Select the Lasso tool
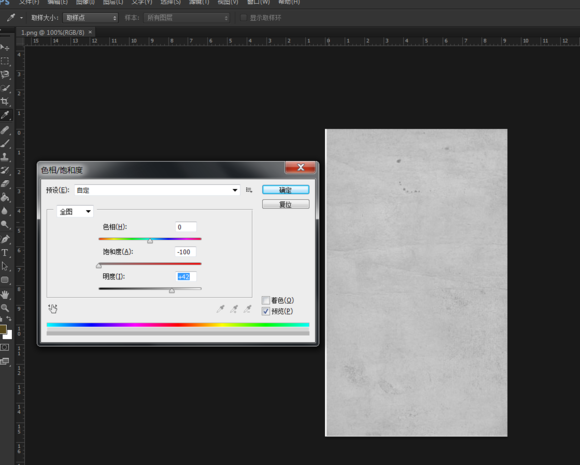The width and height of the screenshot is (580, 465). (x=5, y=75)
